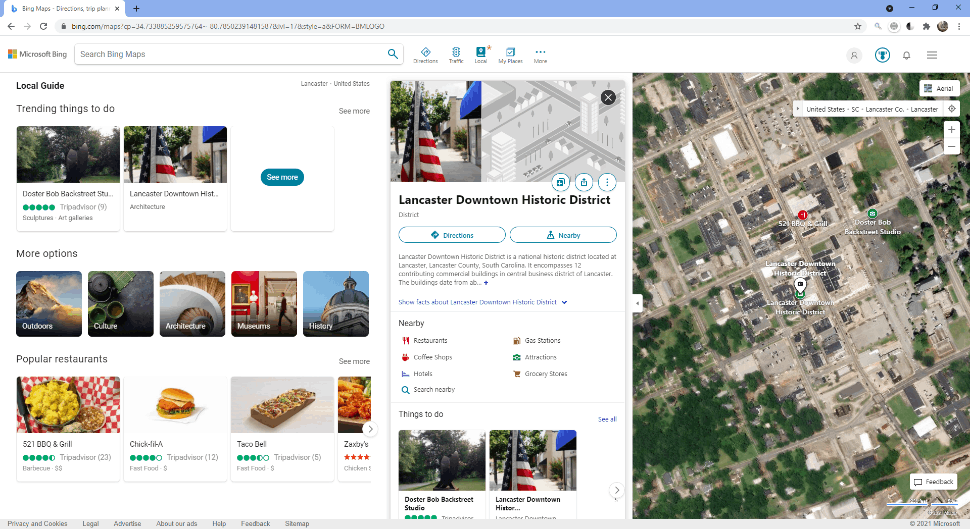Select the History category tile
This screenshot has height=529, width=970.
point(336,304)
